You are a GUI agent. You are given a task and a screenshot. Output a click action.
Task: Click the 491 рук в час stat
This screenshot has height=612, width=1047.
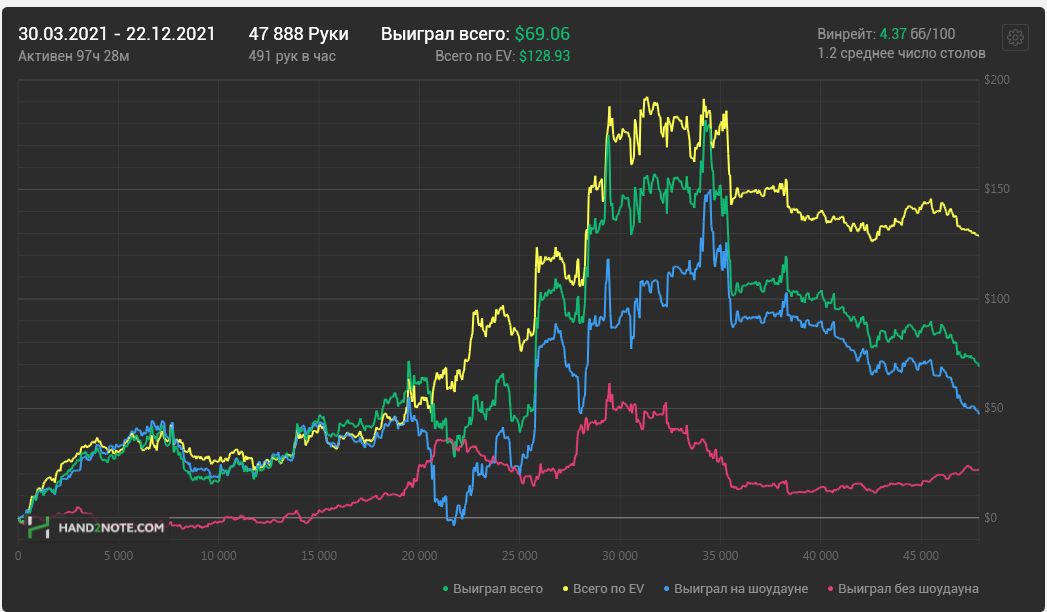tap(292, 56)
